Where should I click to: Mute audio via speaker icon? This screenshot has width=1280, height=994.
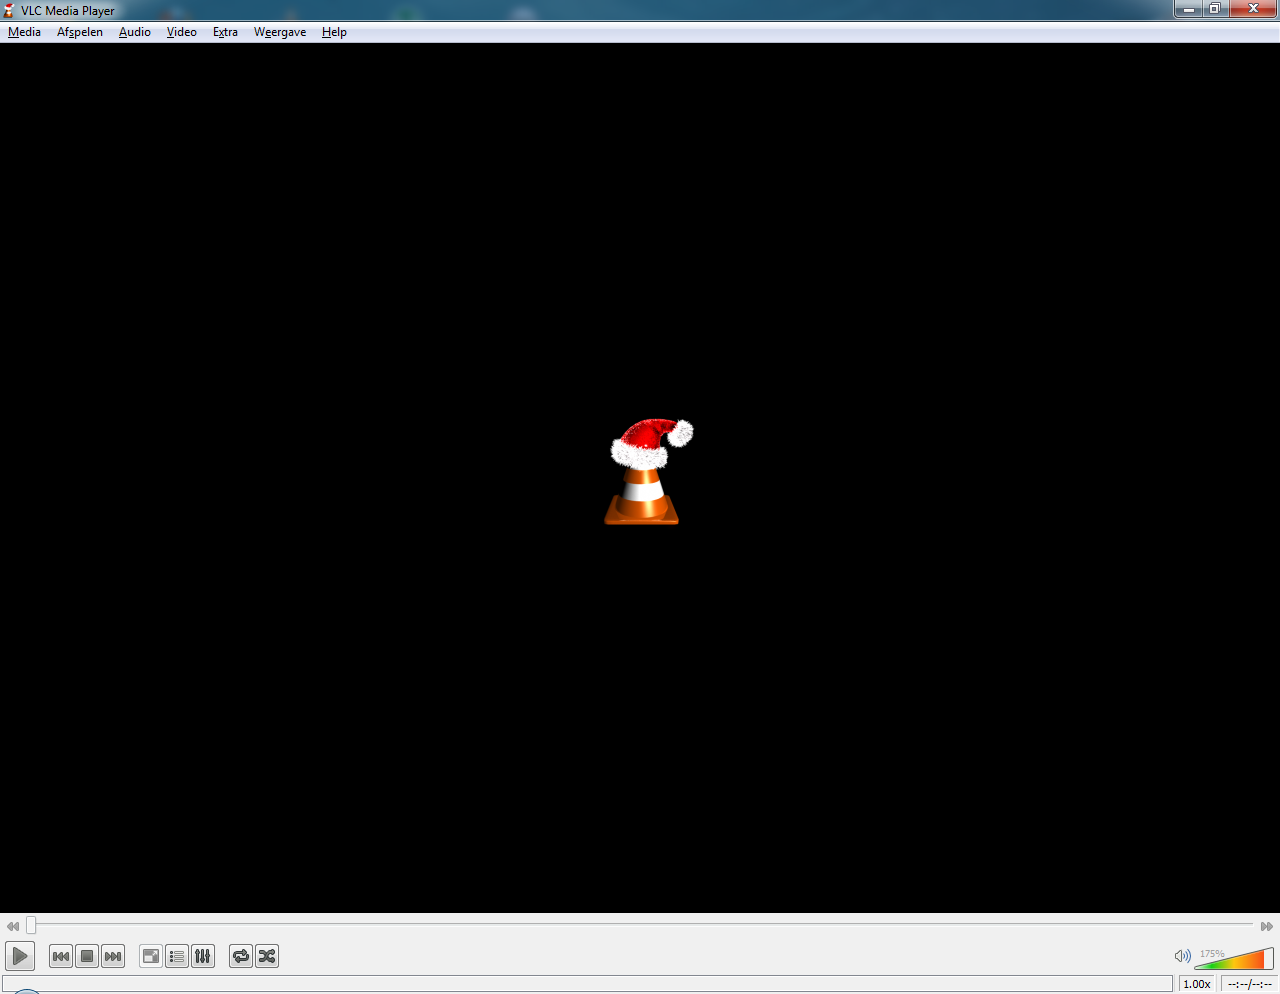(x=1182, y=956)
